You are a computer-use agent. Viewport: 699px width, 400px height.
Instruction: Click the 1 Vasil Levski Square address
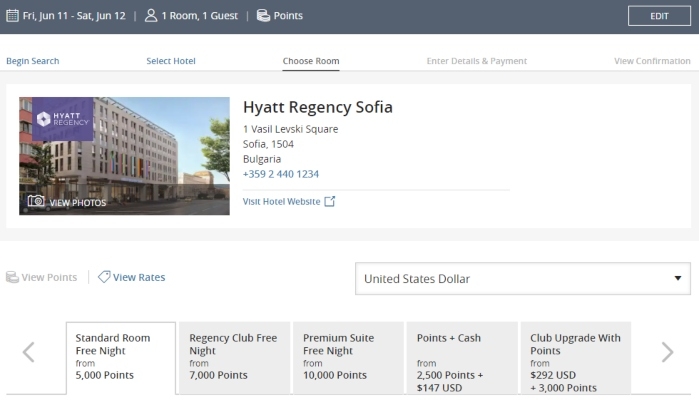coord(290,129)
